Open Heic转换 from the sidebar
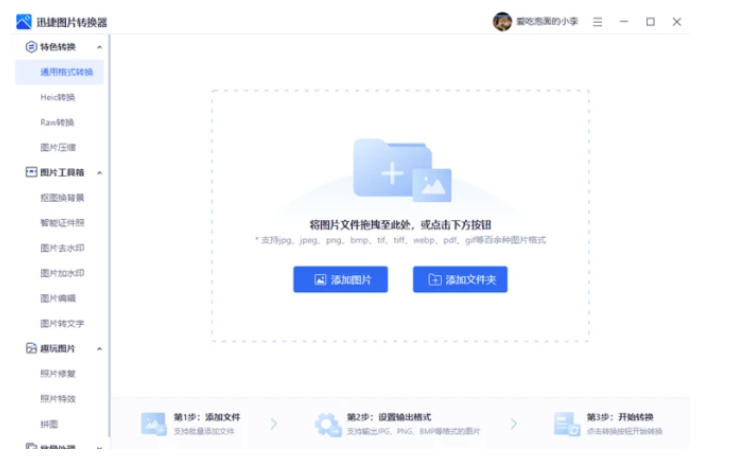The width and height of the screenshot is (733, 463). point(57,97)
